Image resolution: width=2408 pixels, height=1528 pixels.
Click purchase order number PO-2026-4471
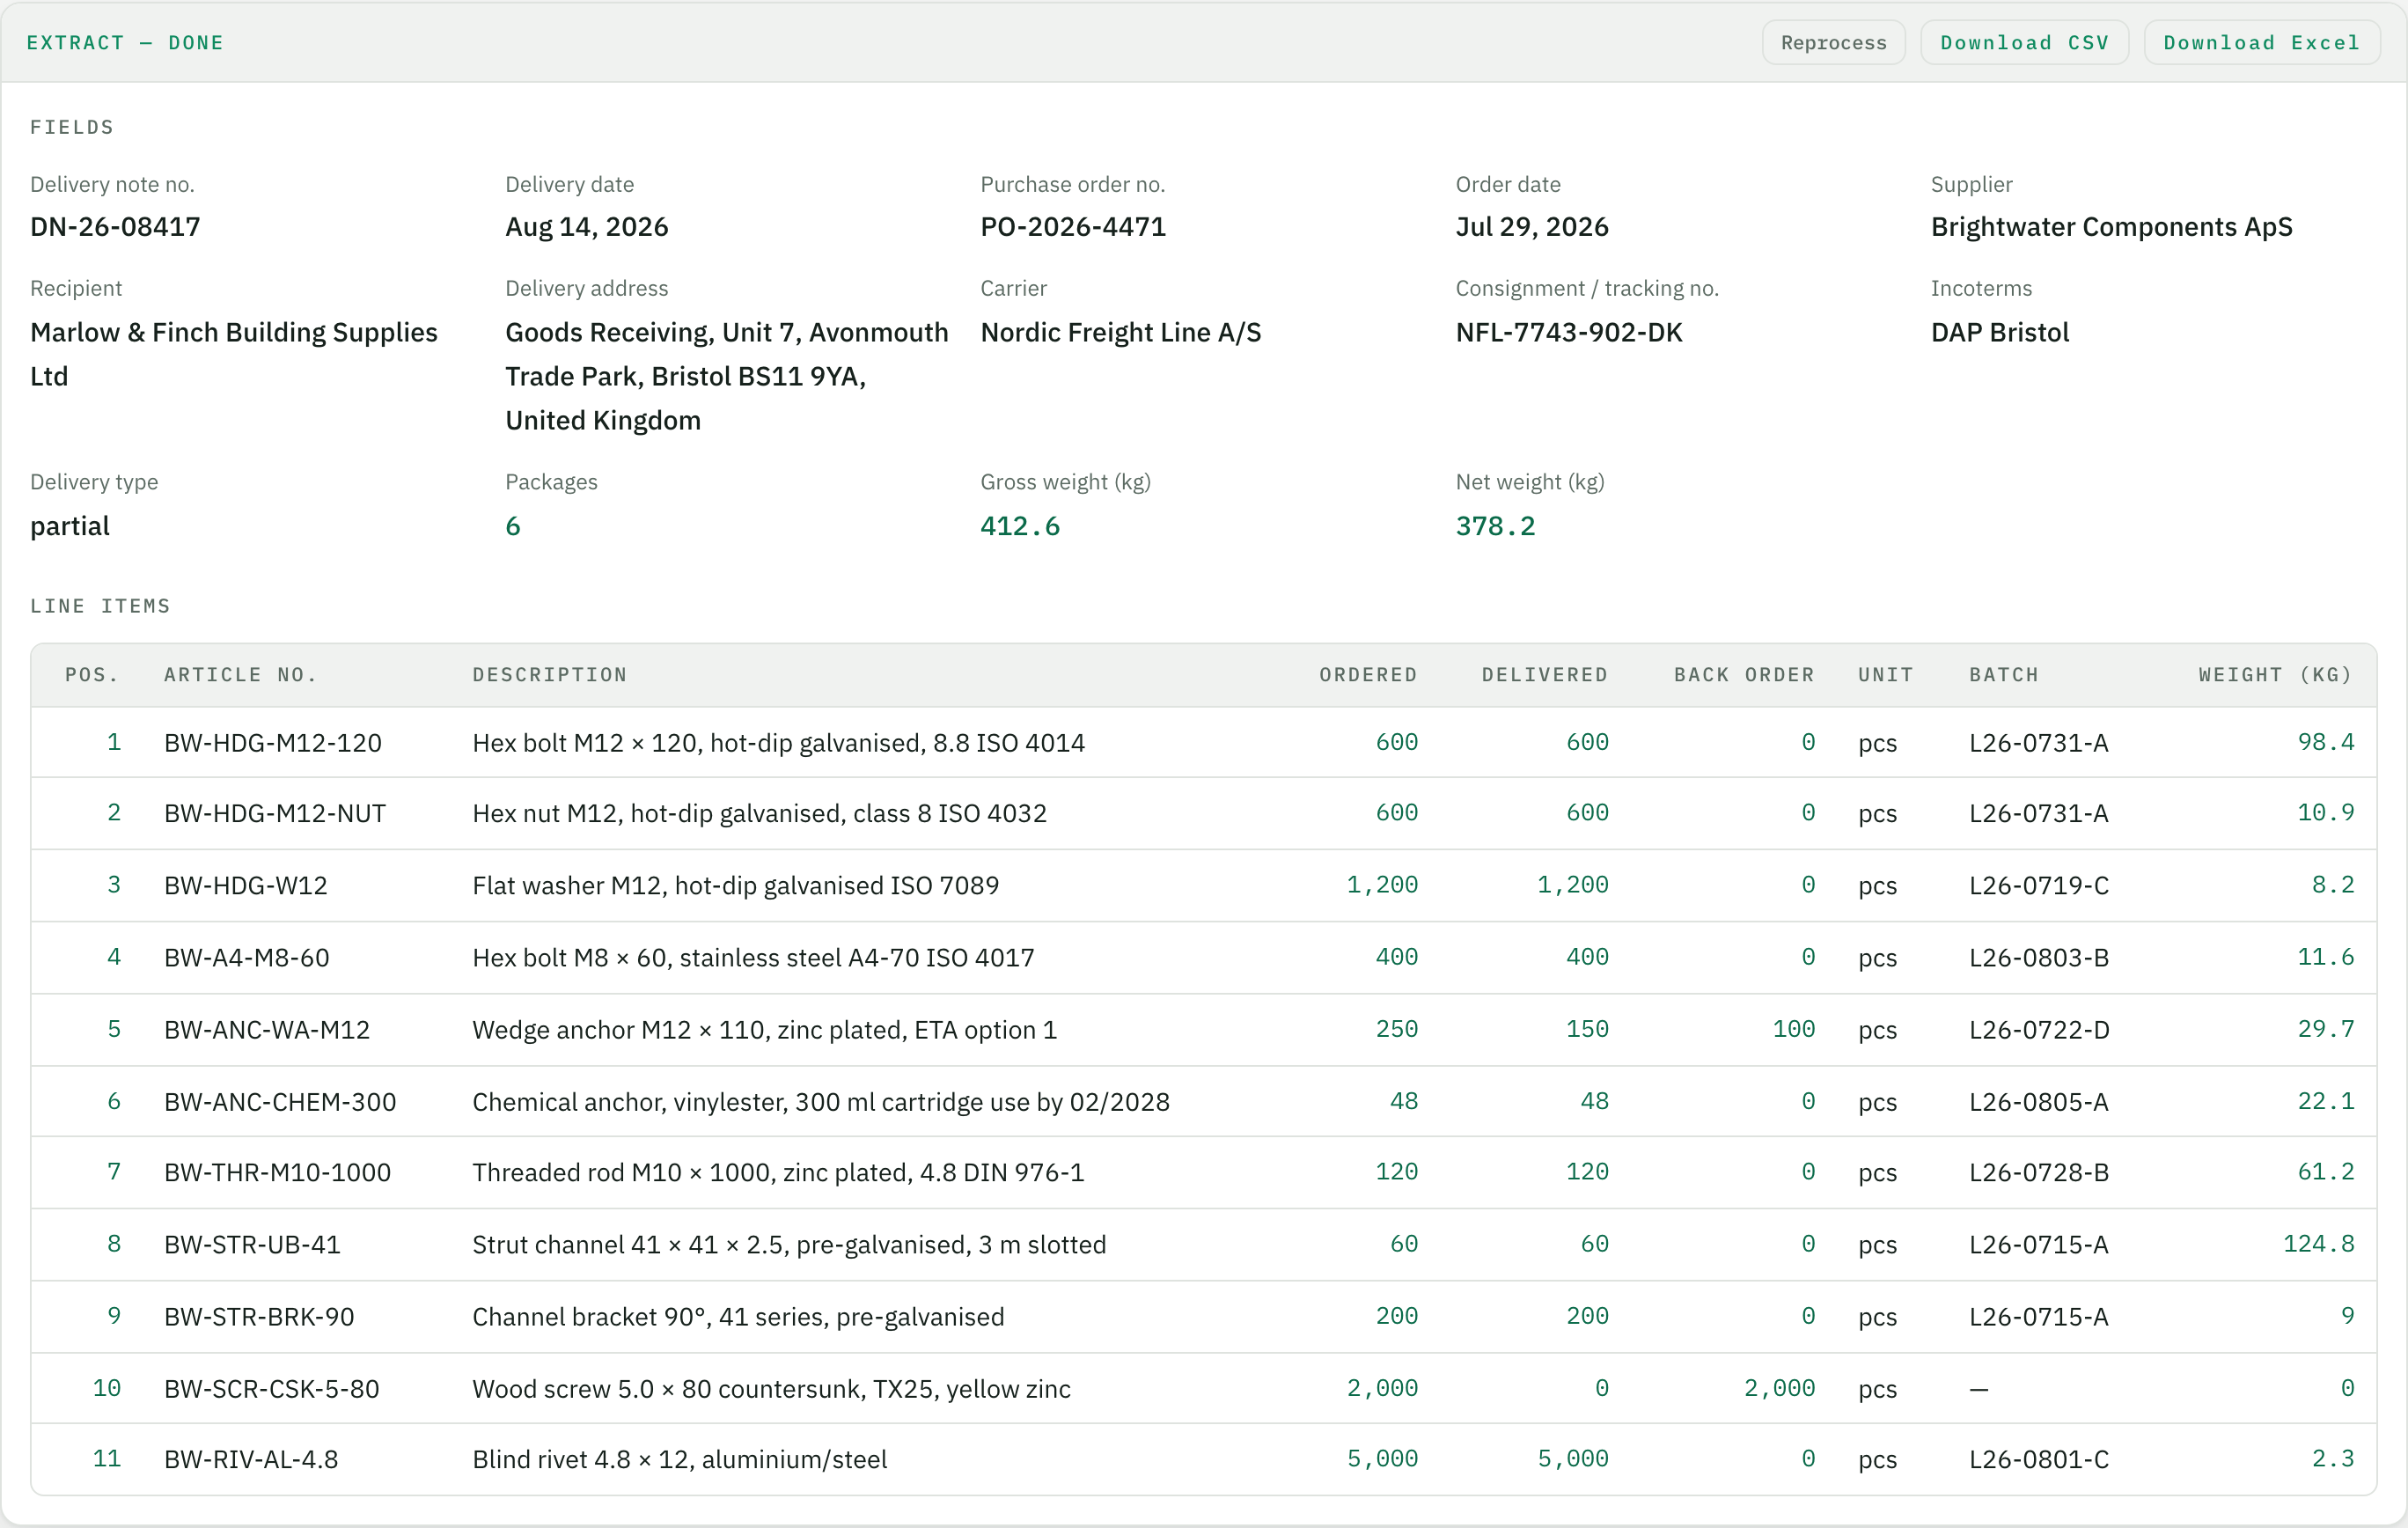point(1073,227)
